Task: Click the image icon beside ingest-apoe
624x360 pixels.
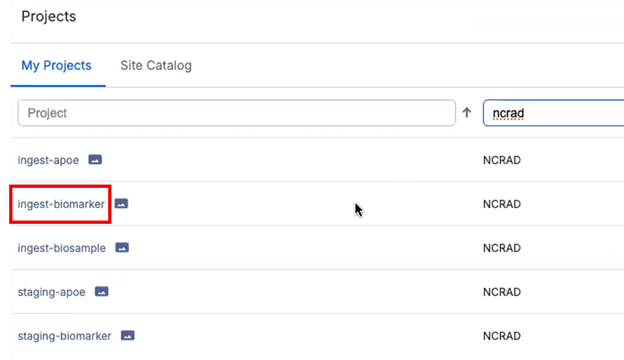Action: point(95,160)
